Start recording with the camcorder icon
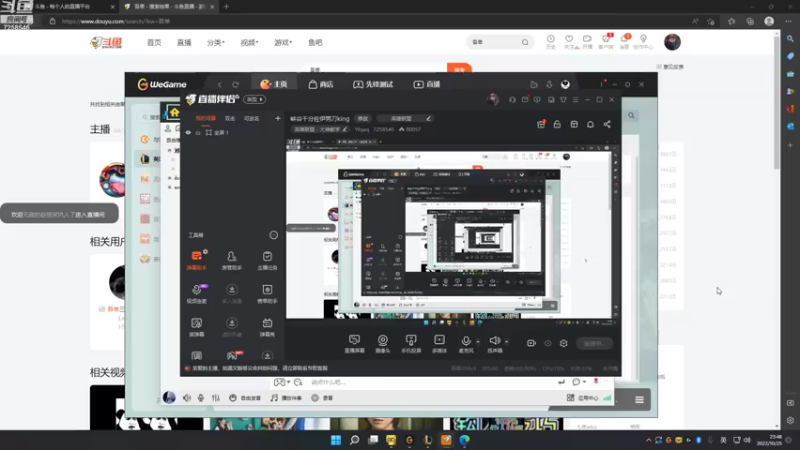The width and height of the screenshot is (800, 450). 531,343
